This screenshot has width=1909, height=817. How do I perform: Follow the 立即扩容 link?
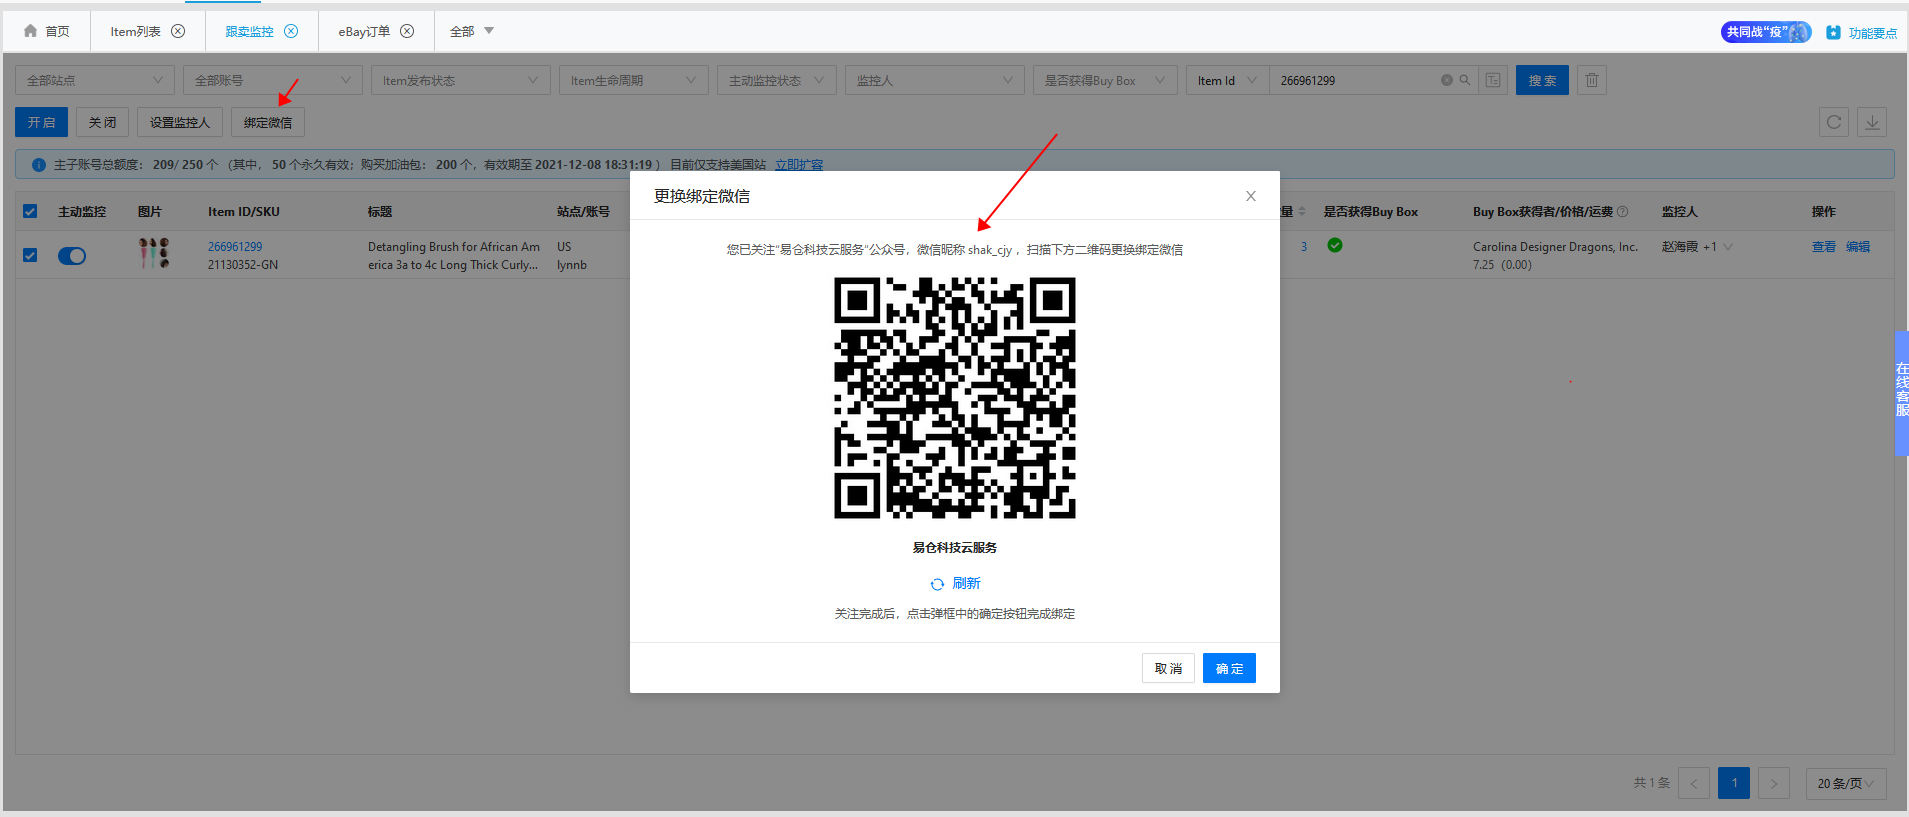click(x=799, y=165)
